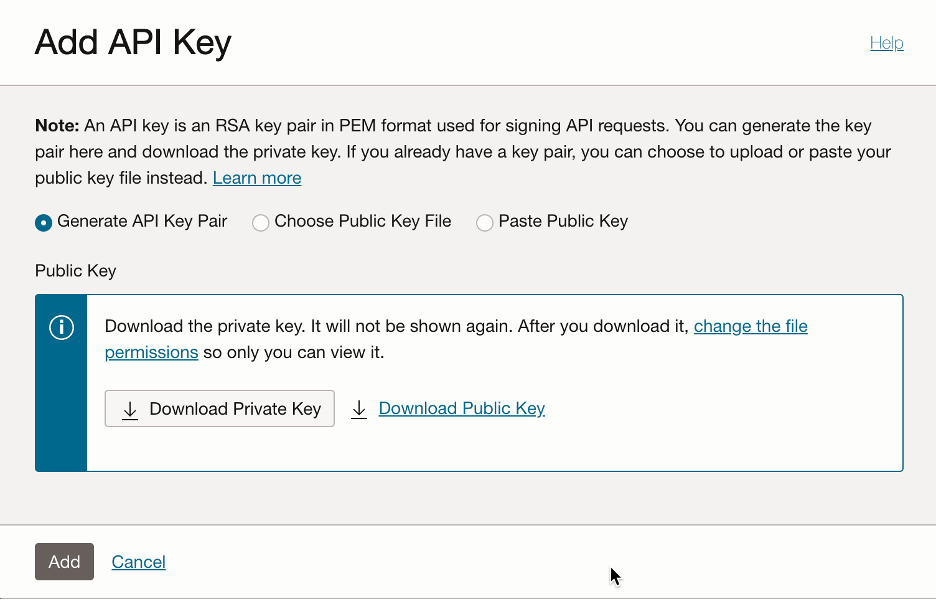This screenshot has height=600, width=936.
Task: Choose the Choose Public Key File radio option
Action: click(261, 223)
